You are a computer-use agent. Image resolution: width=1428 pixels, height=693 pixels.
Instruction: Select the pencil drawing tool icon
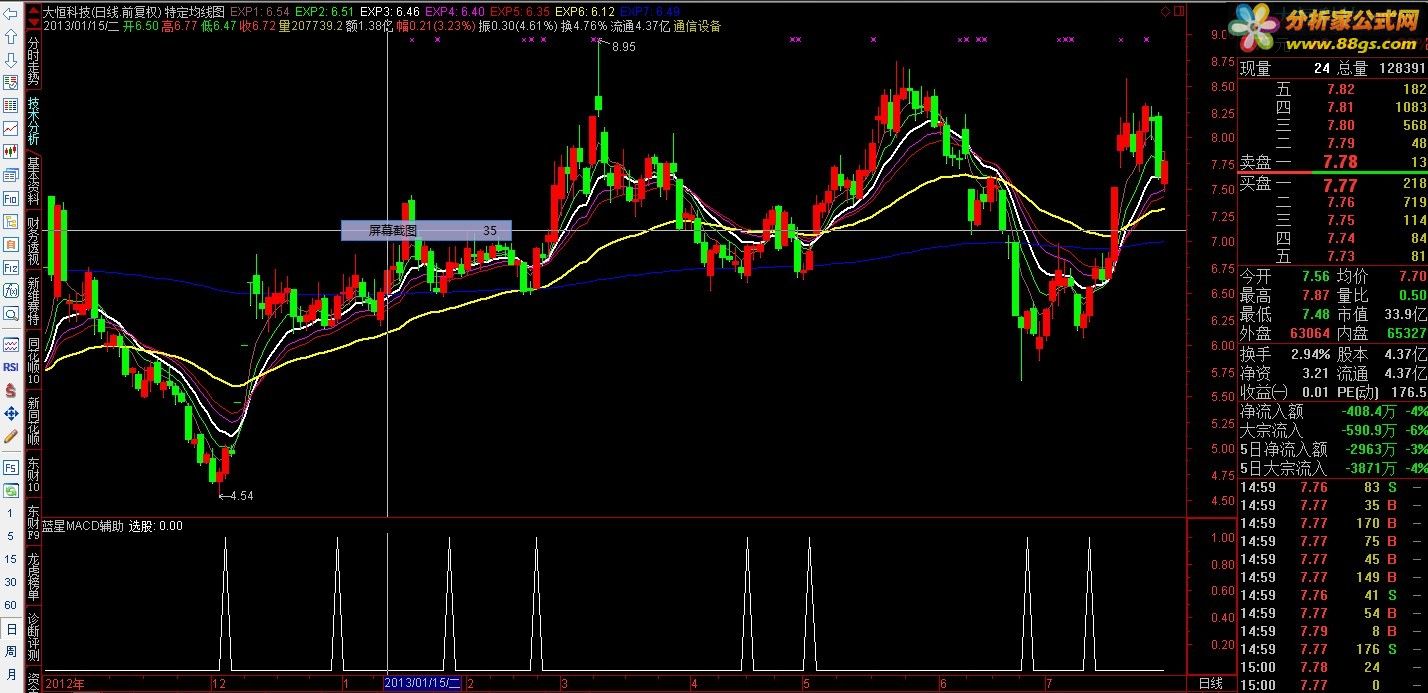[11, 436]
